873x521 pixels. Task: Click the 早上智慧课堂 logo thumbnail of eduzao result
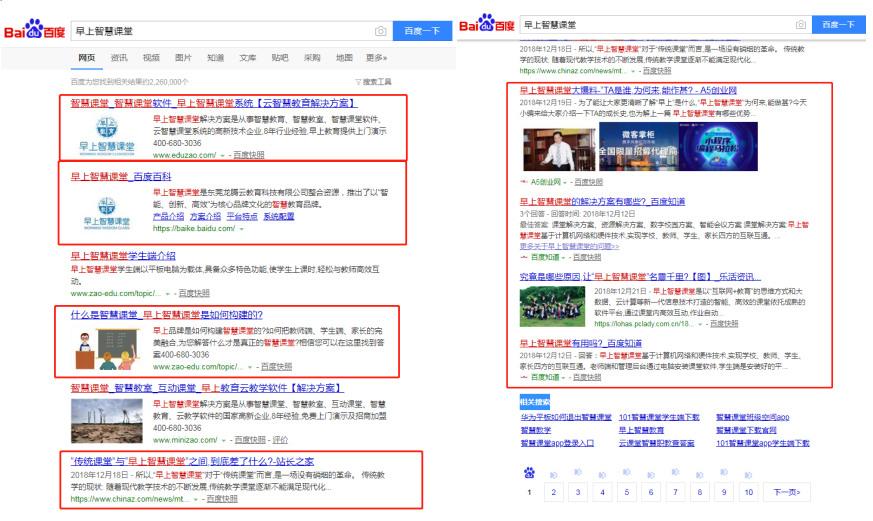click(x=106, y=136)
